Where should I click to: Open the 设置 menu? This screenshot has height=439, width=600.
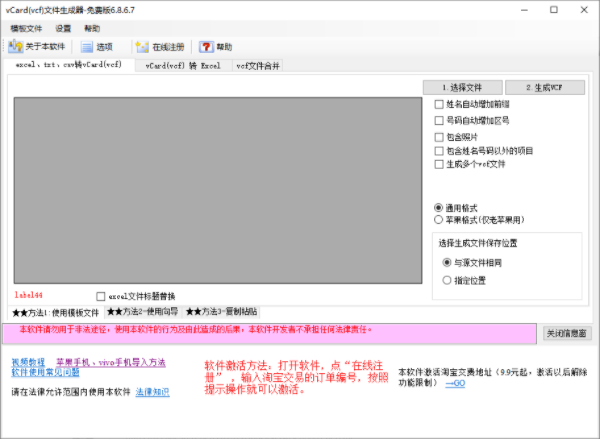click(63, 29)
